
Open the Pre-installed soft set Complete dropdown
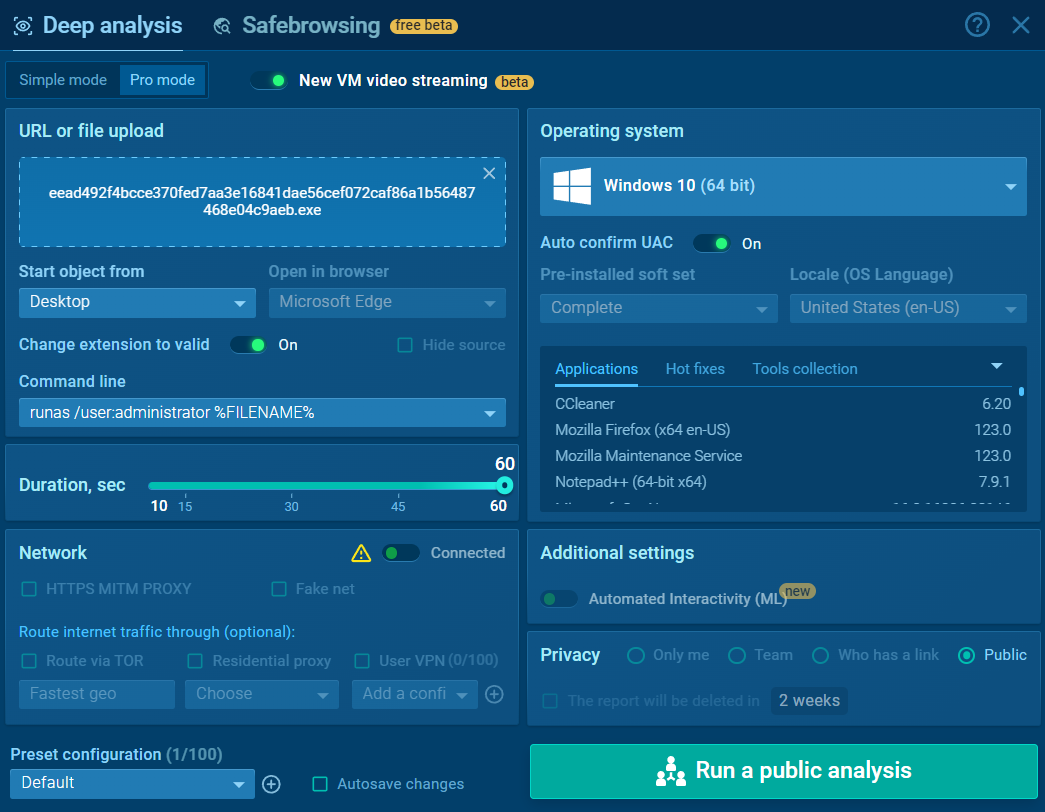658,308
